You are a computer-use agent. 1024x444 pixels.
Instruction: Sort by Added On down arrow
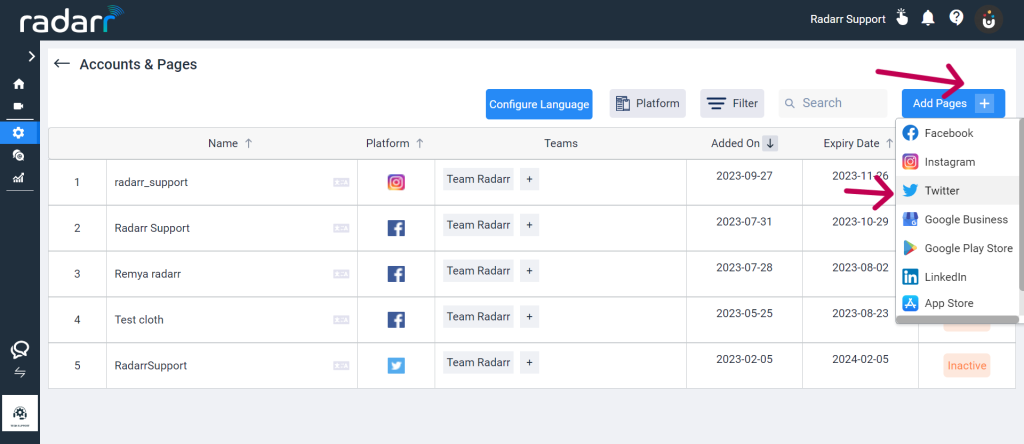pos(770,144)
